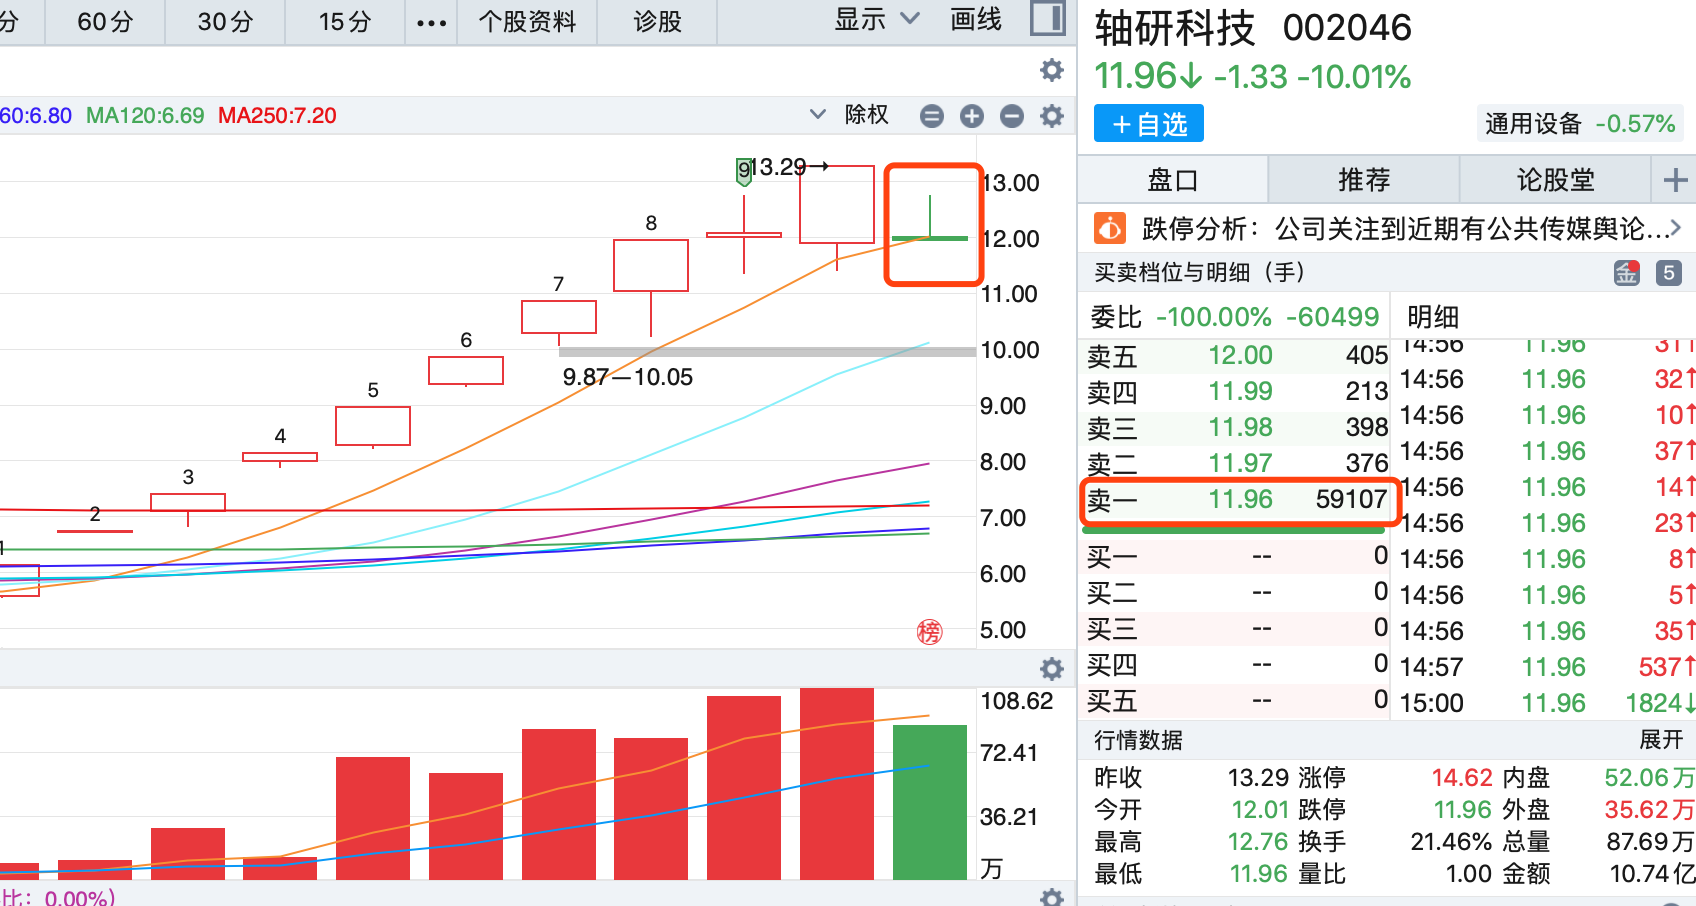Viewport: 1696px width, 906px height.
Task: Click the 委比 -100.00% value
Action: tap(1213, 317)
